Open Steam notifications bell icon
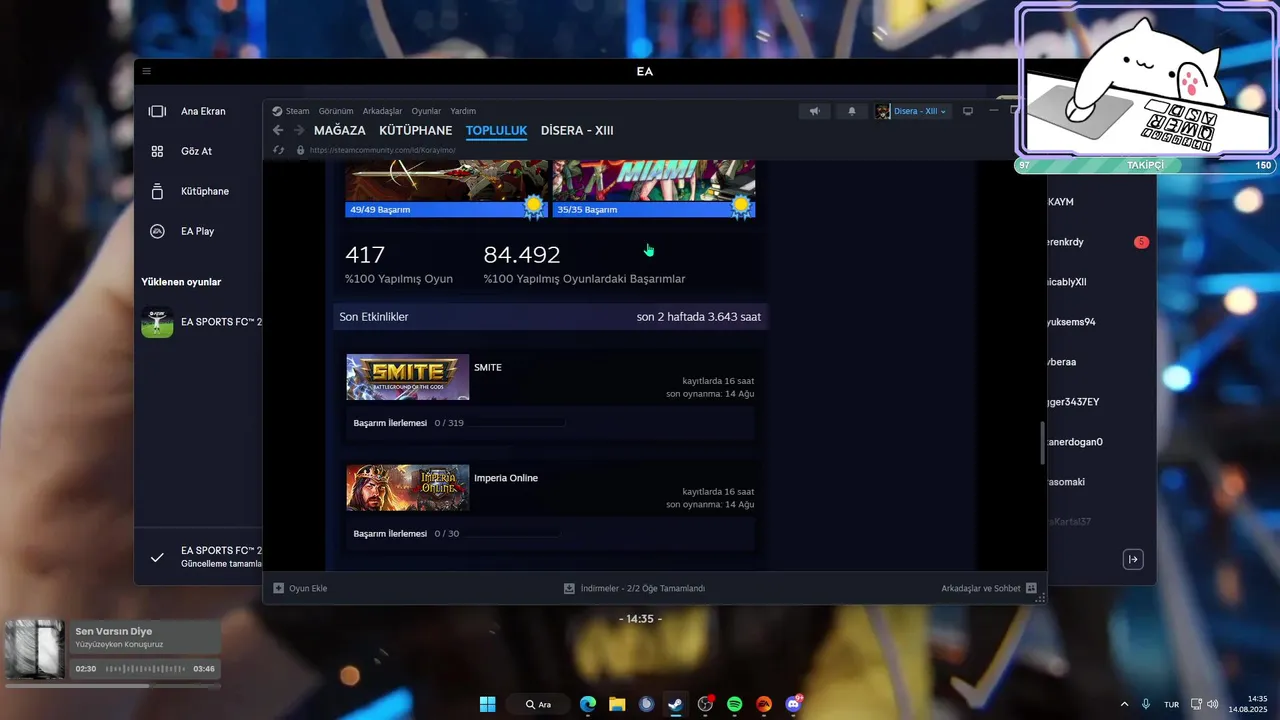Viewport: 1280px width, 720px height. (852, 111)
